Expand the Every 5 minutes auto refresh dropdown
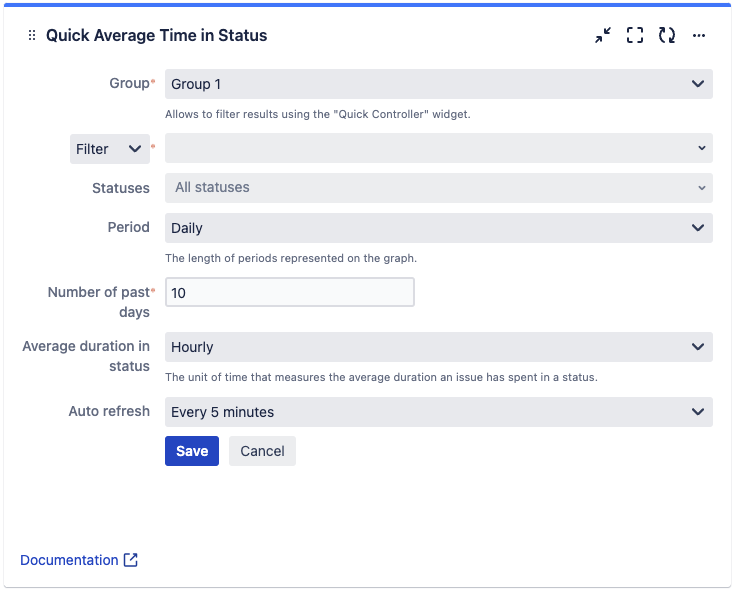 point(438,412)
